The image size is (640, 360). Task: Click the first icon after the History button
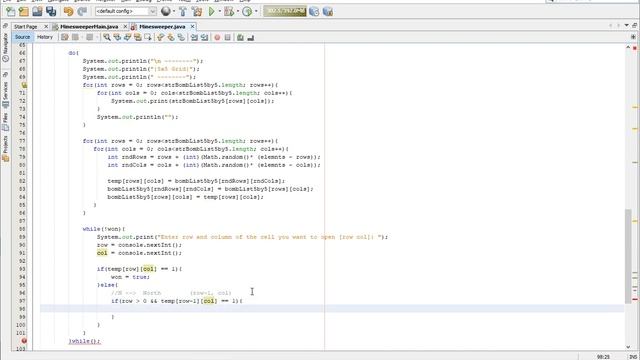[64, 38]
